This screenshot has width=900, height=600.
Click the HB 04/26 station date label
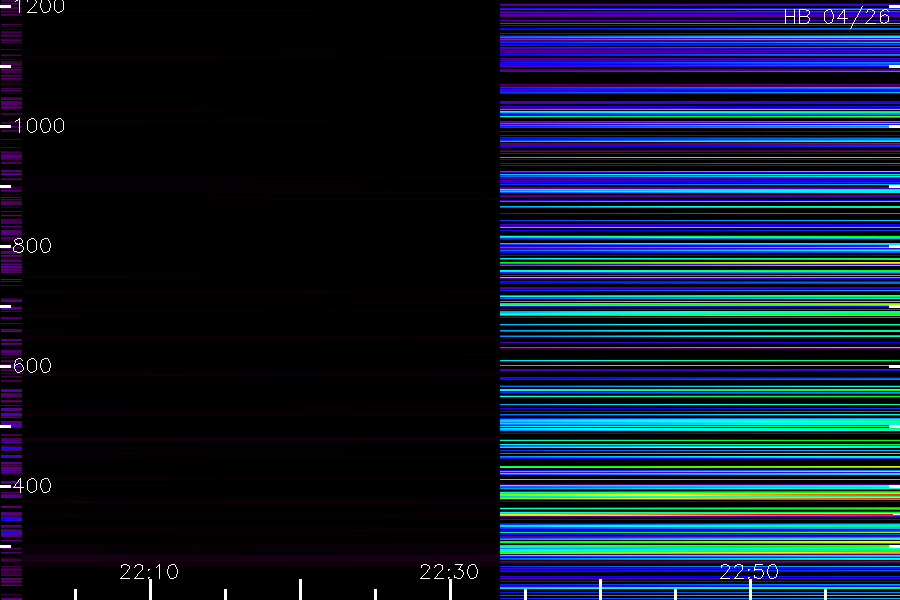[837, 17]
